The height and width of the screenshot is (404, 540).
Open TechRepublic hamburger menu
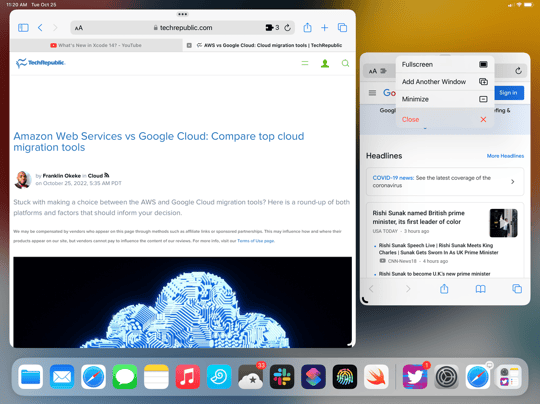point(305,63)
